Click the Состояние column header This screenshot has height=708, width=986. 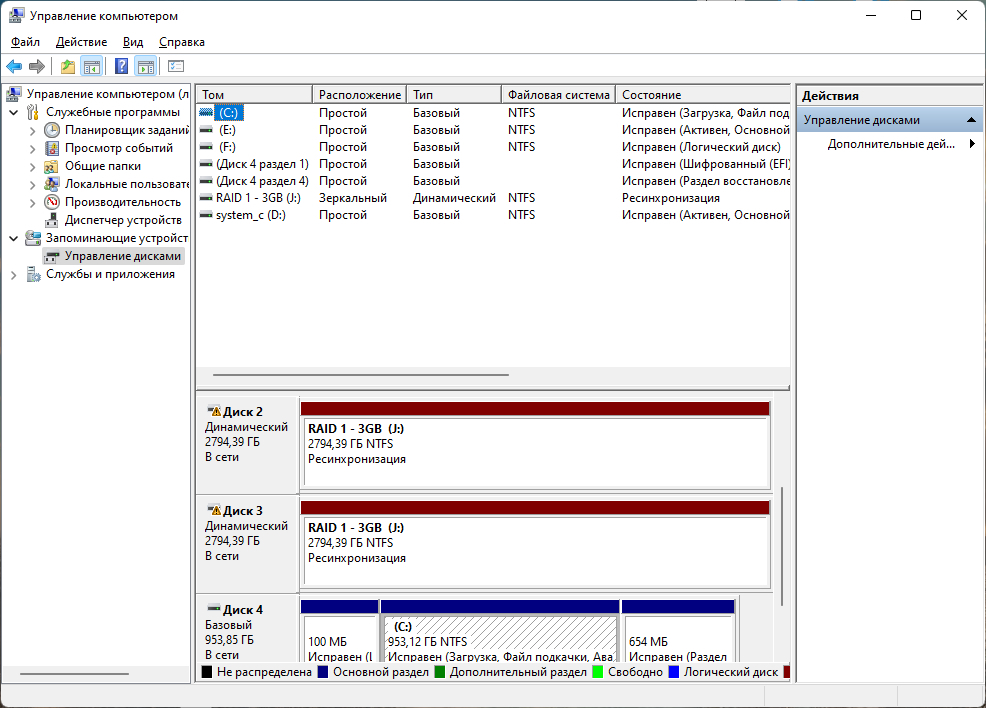700,95
